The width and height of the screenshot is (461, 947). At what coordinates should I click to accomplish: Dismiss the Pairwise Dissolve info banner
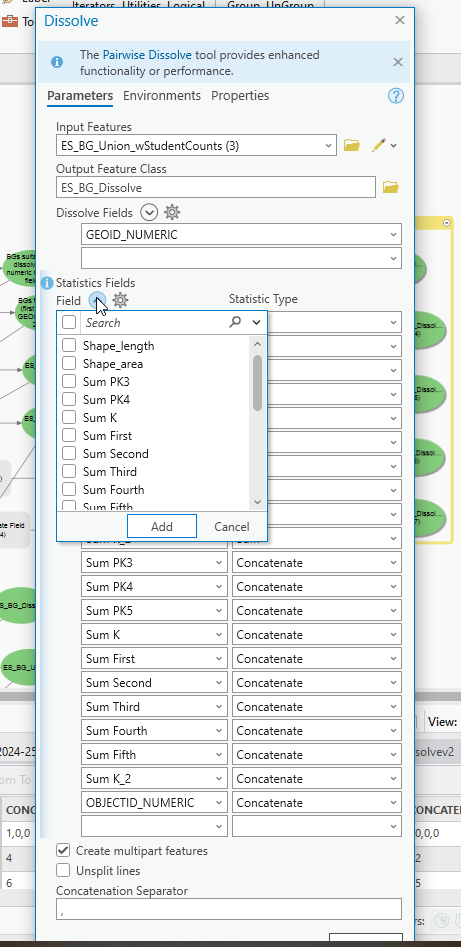pos(398,62)
